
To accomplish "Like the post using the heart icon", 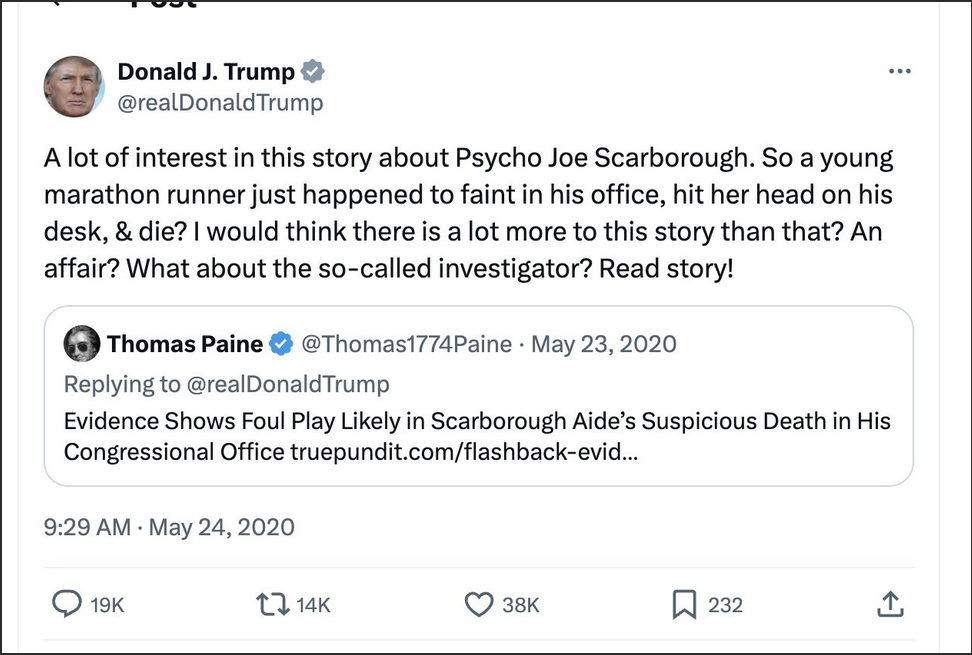I will coord(478,604).
